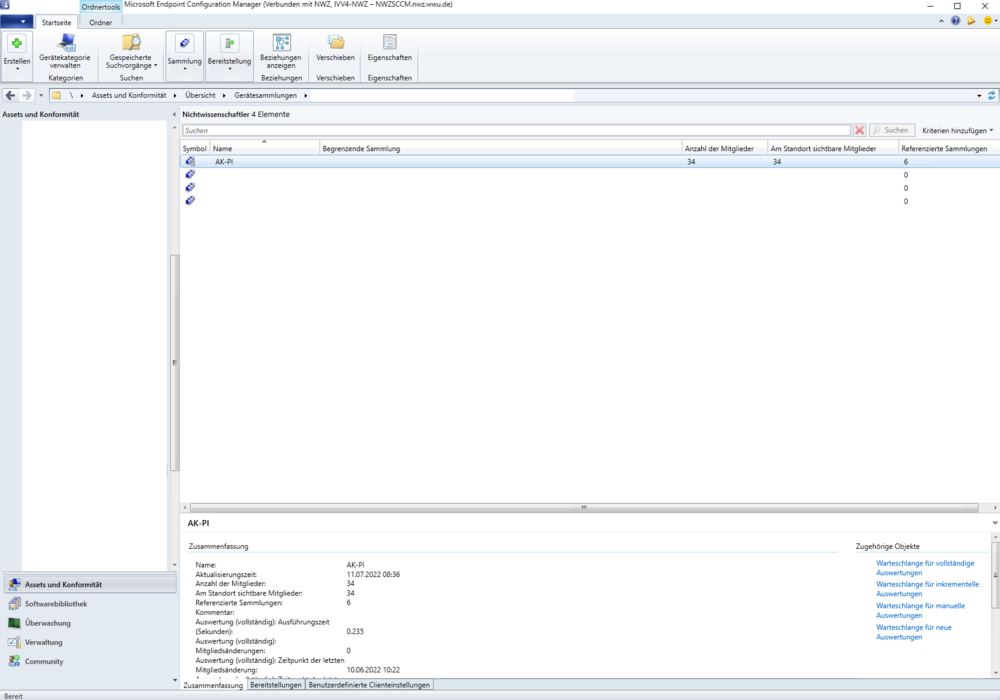The width and height of the screenshot is (1000, 700).
Task: Refresh the view with the refresh icon
Action: (991, 95)
